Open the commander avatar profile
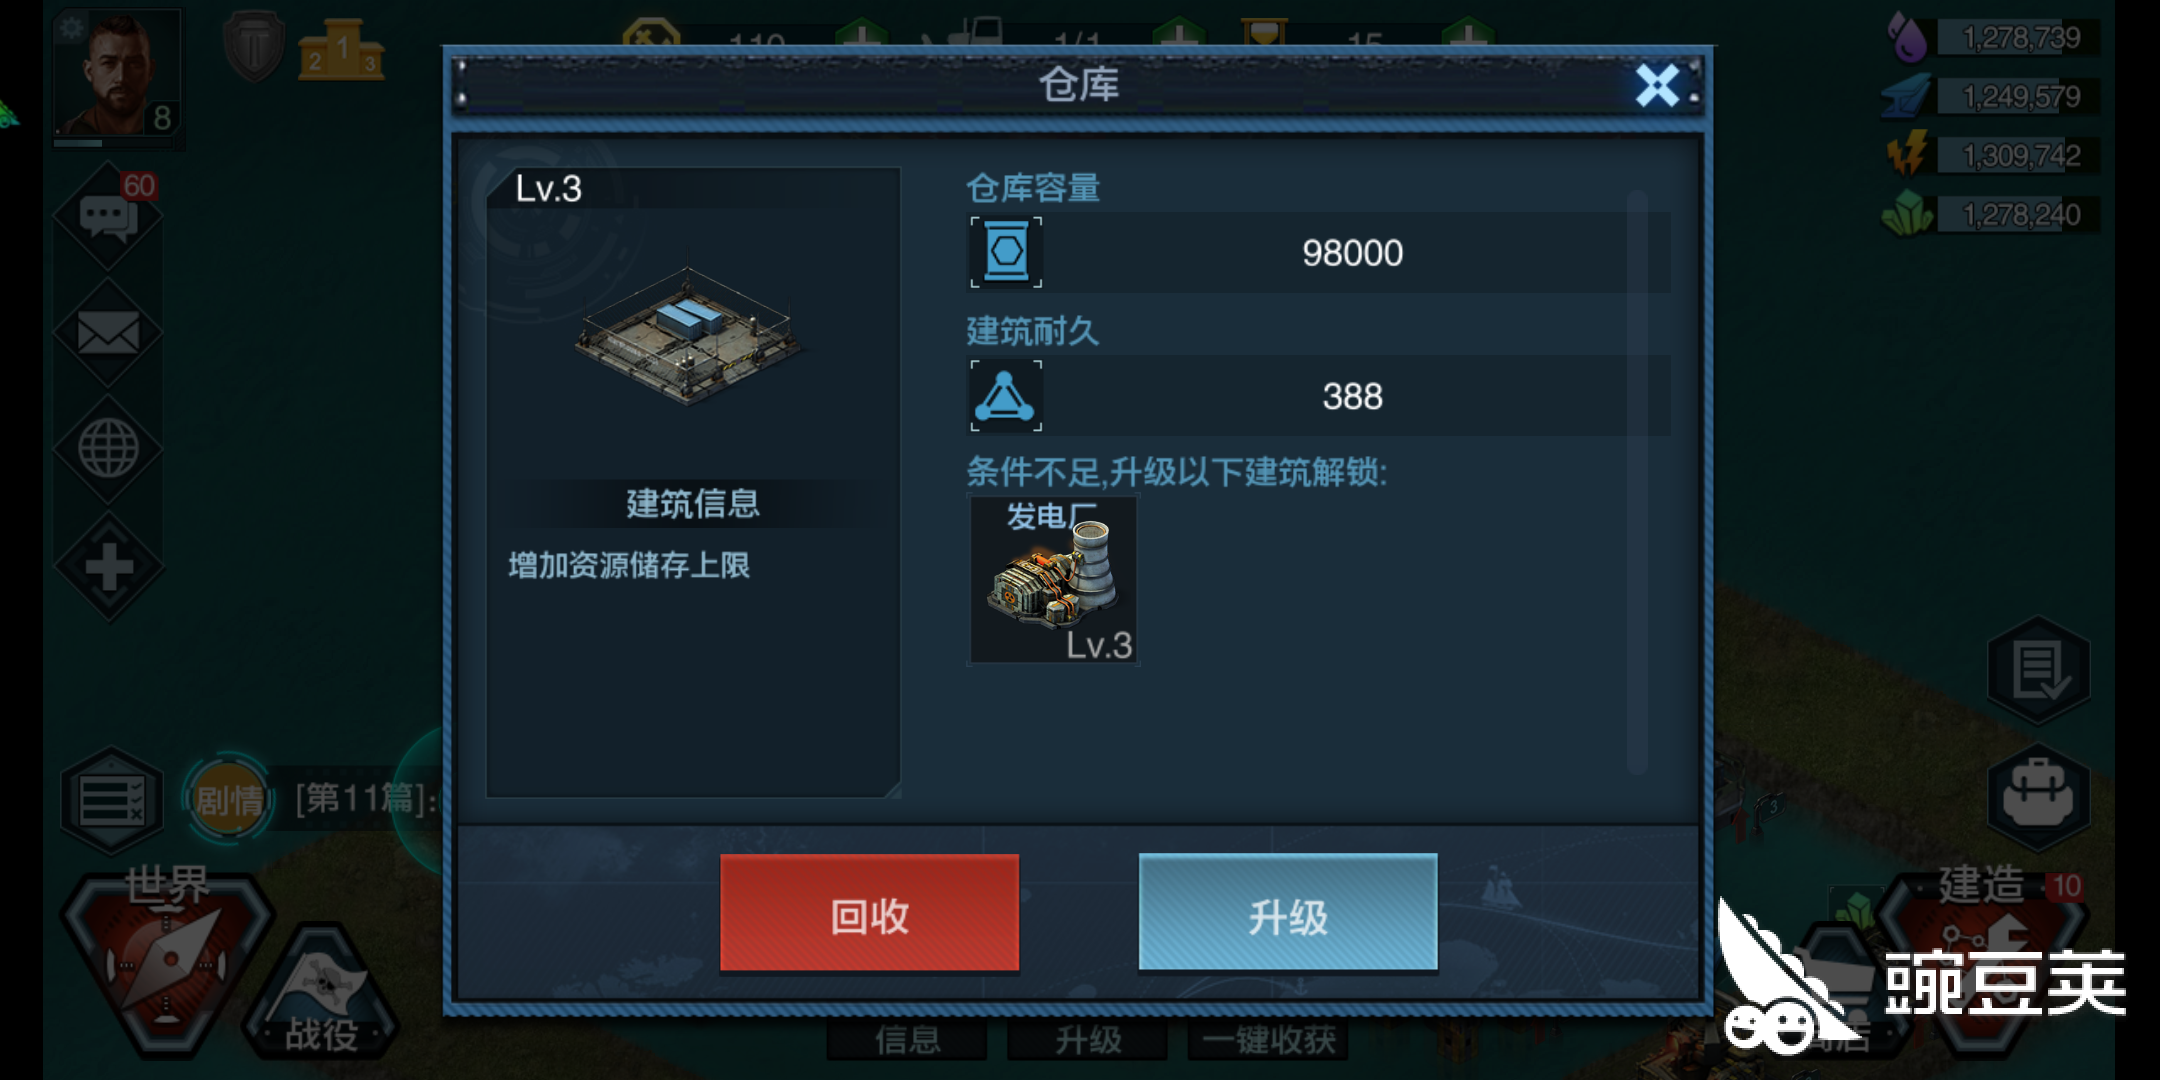The width and height of the screenshot is (2160, 1080). [119, 73]
